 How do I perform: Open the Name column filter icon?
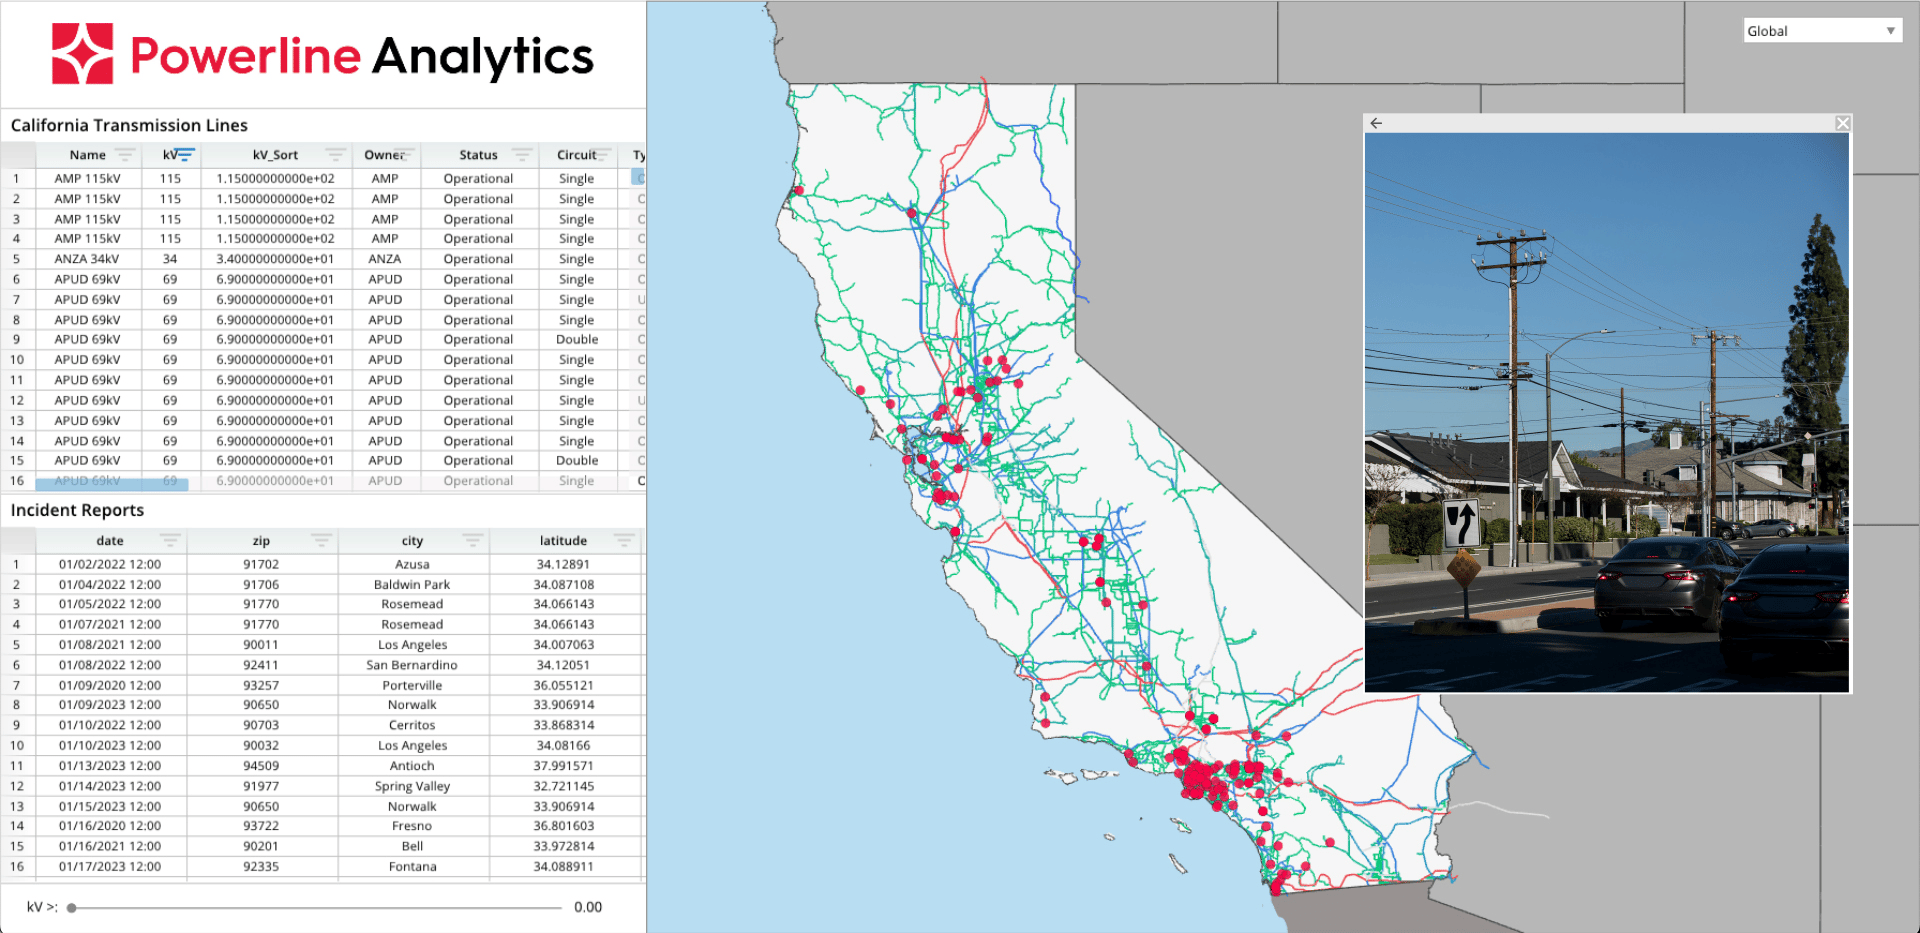pyautogui.click(x=125, y=155)
